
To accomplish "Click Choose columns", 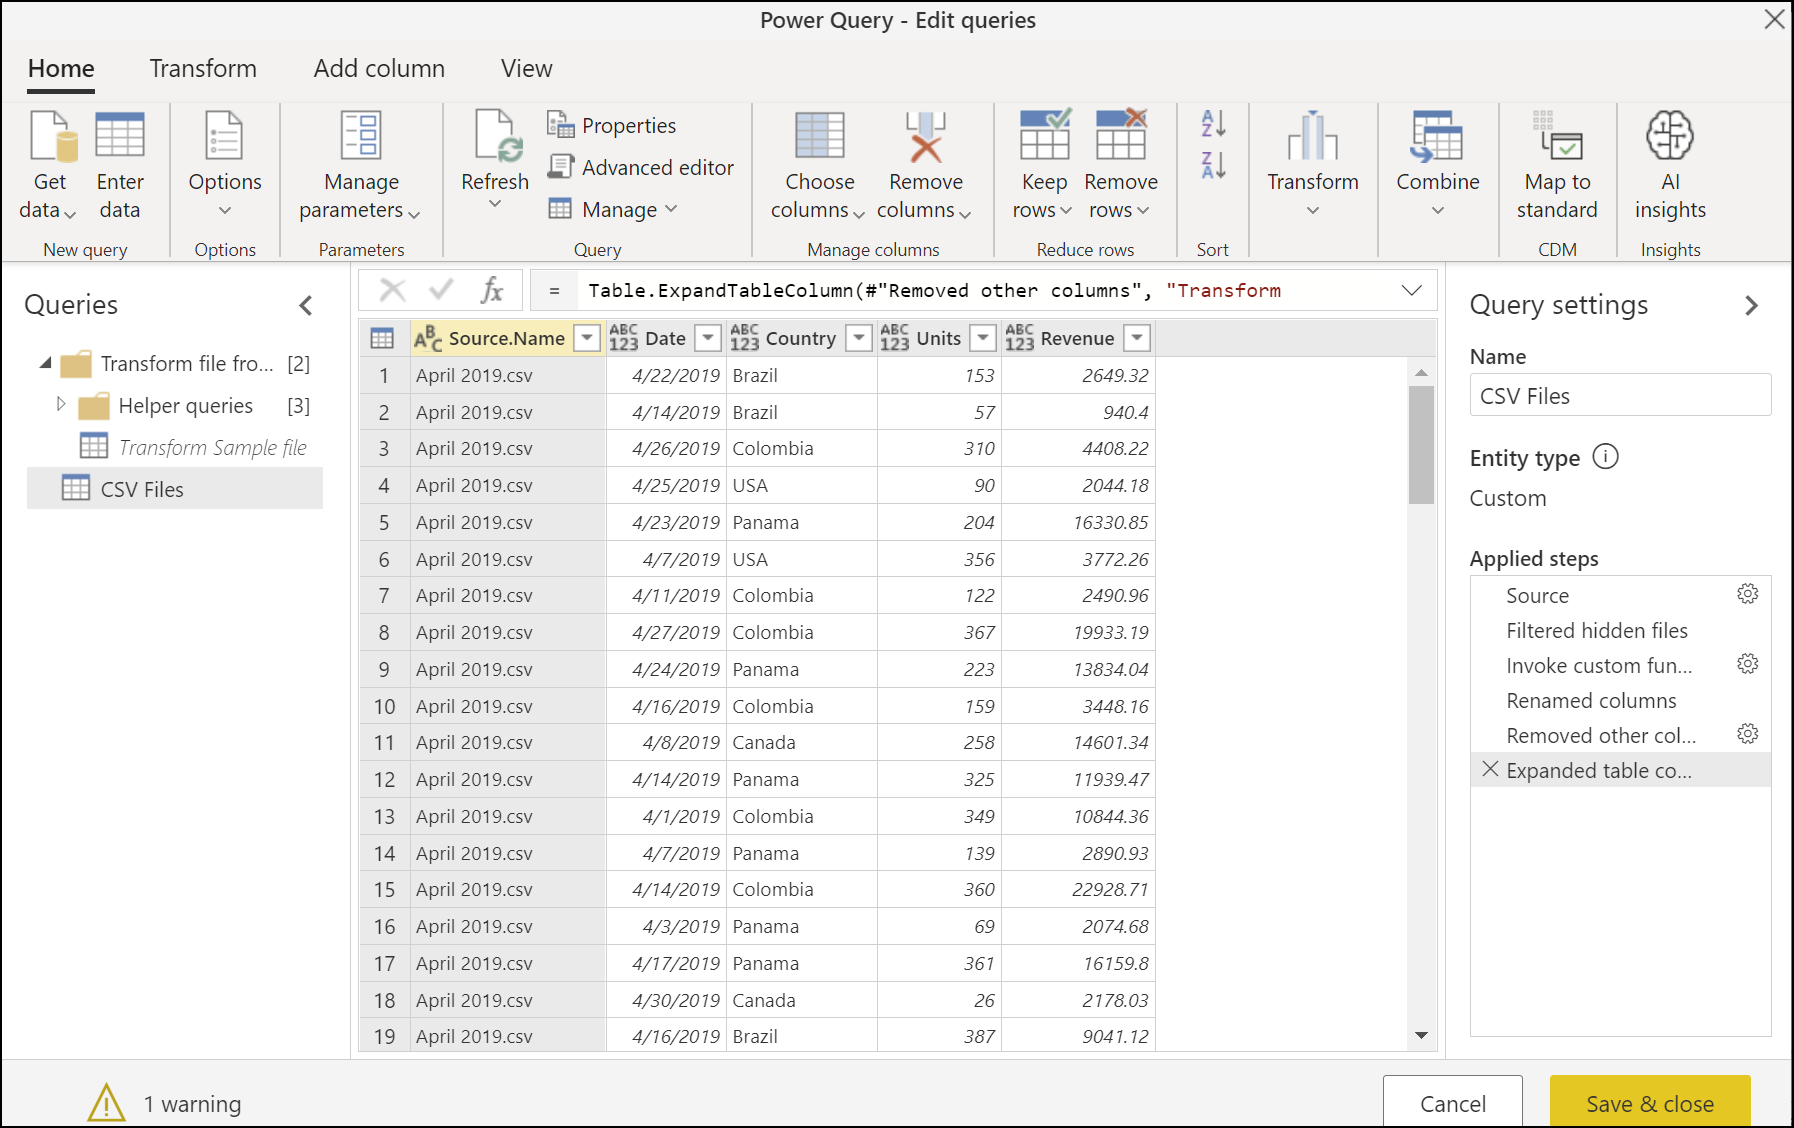I will [x=819, y=166].
